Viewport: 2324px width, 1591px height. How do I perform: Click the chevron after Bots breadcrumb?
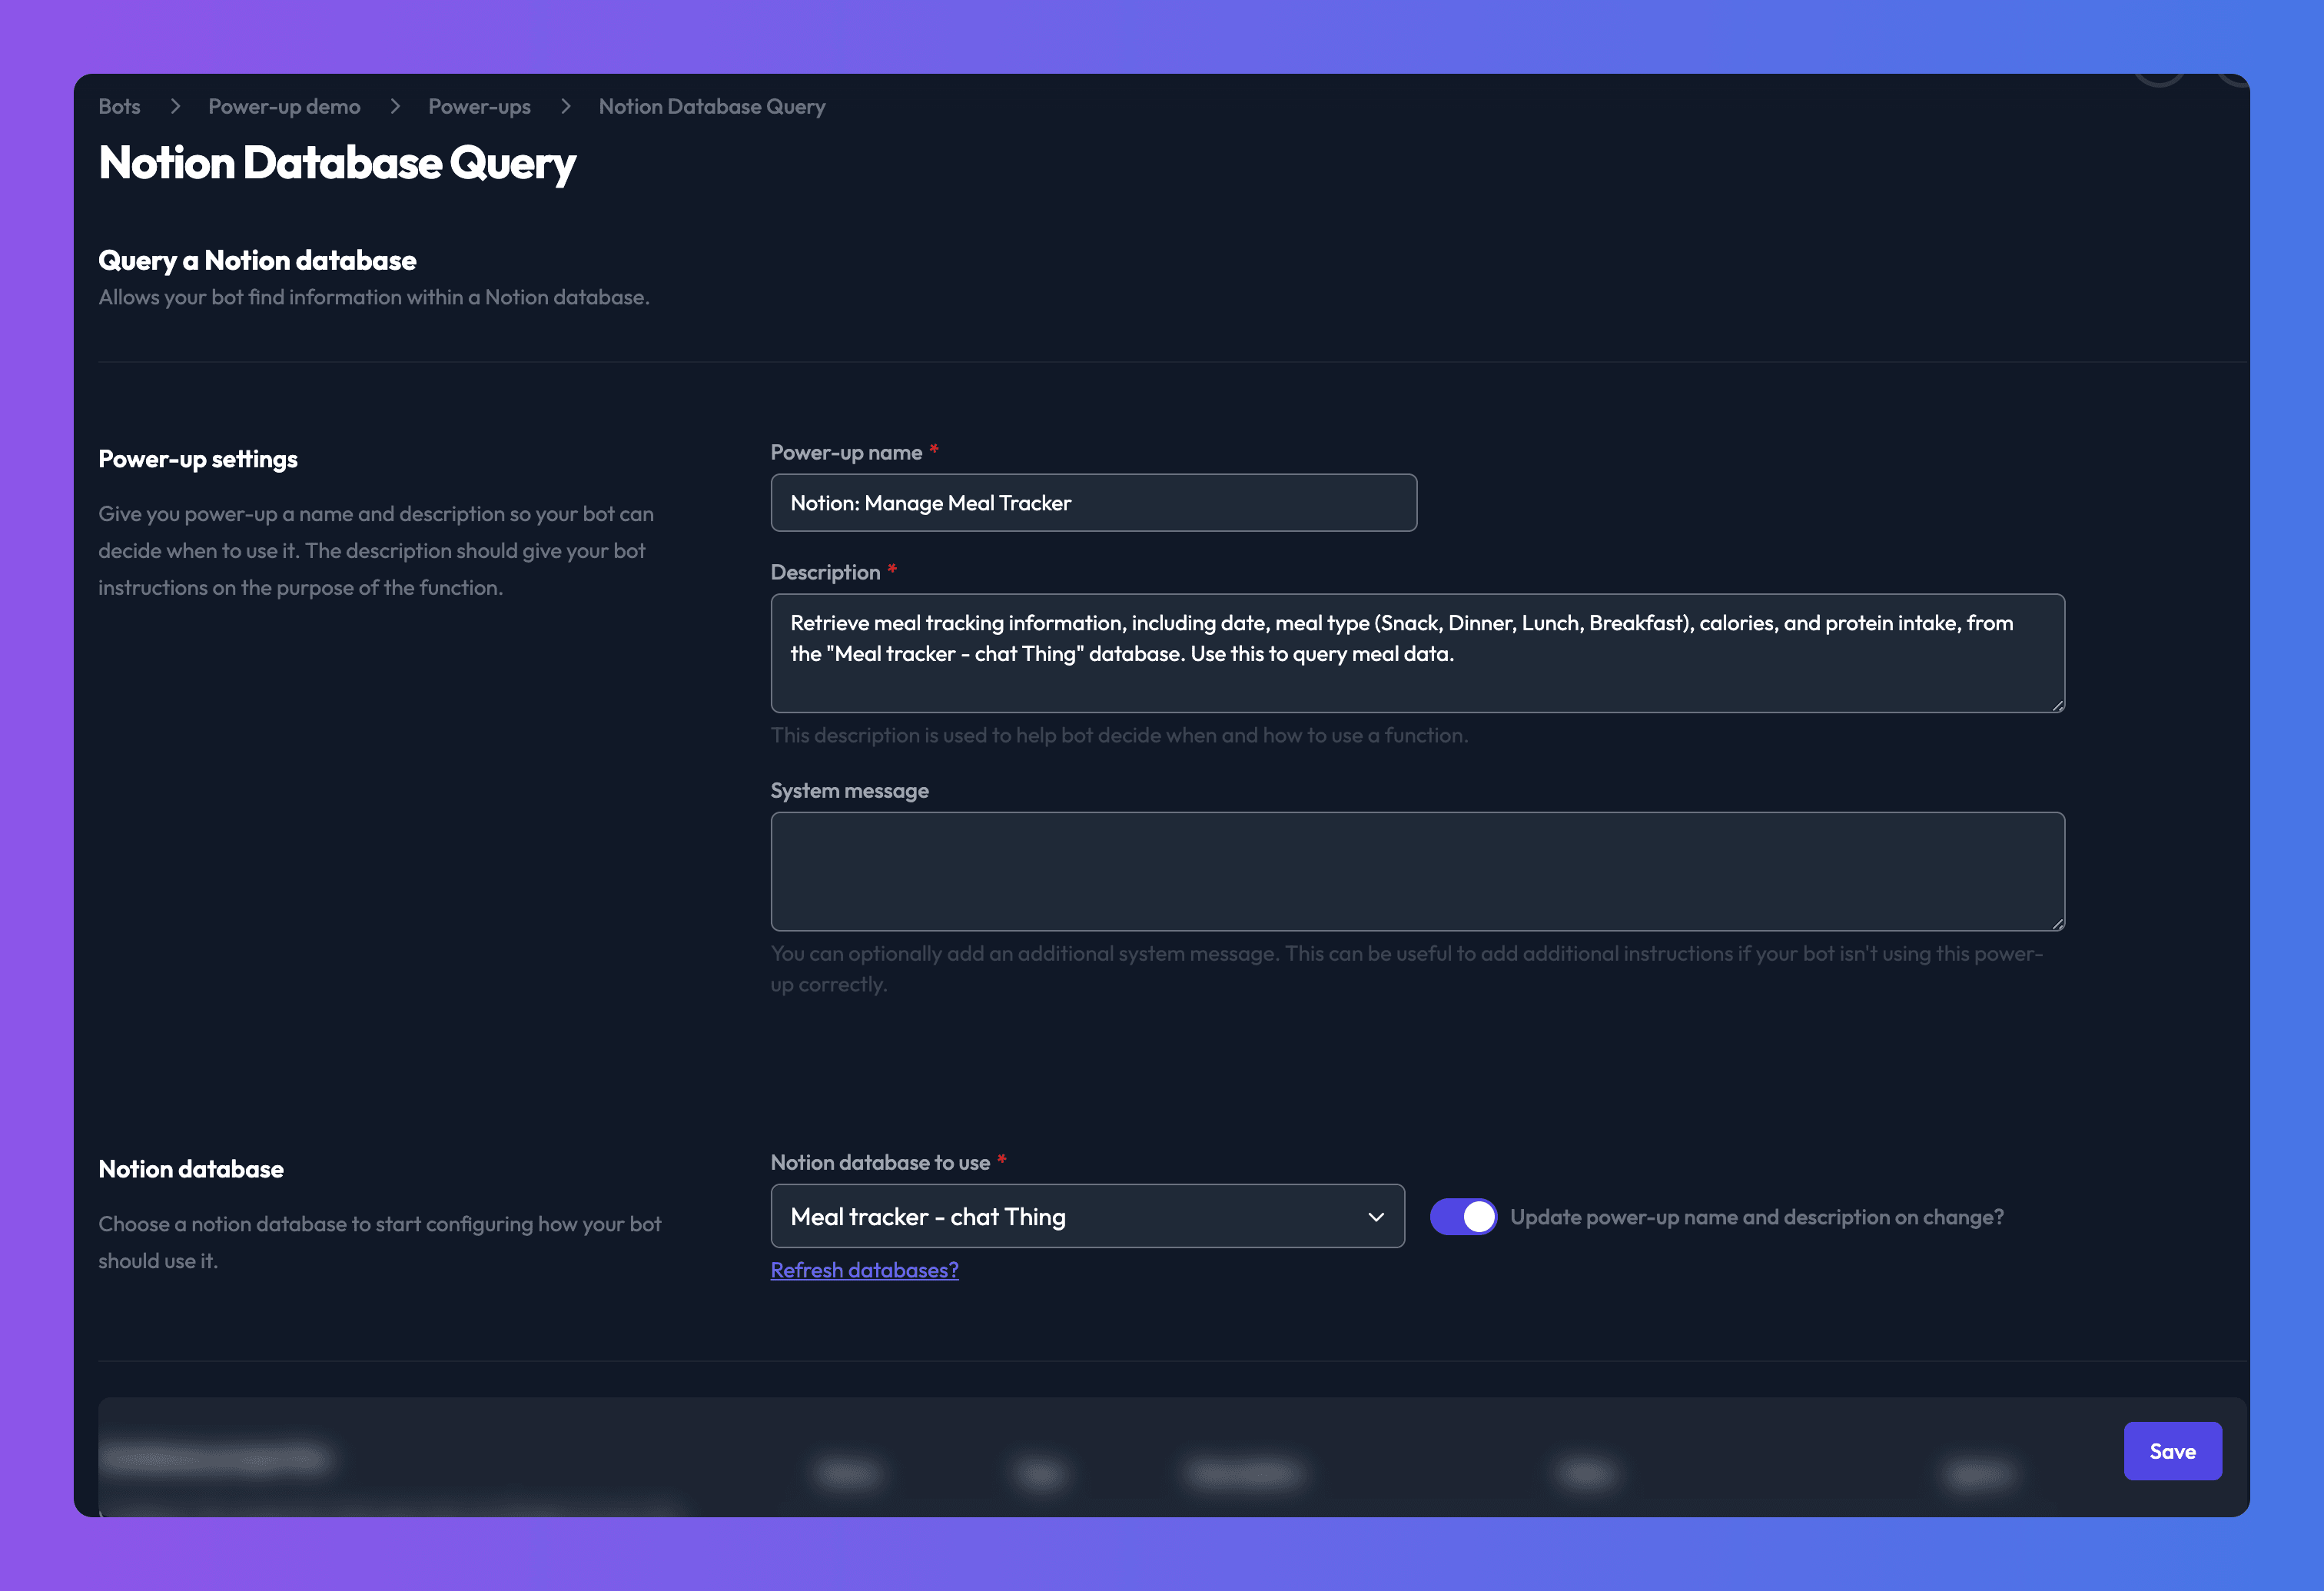pyautogui.click(x=175, y=106)
